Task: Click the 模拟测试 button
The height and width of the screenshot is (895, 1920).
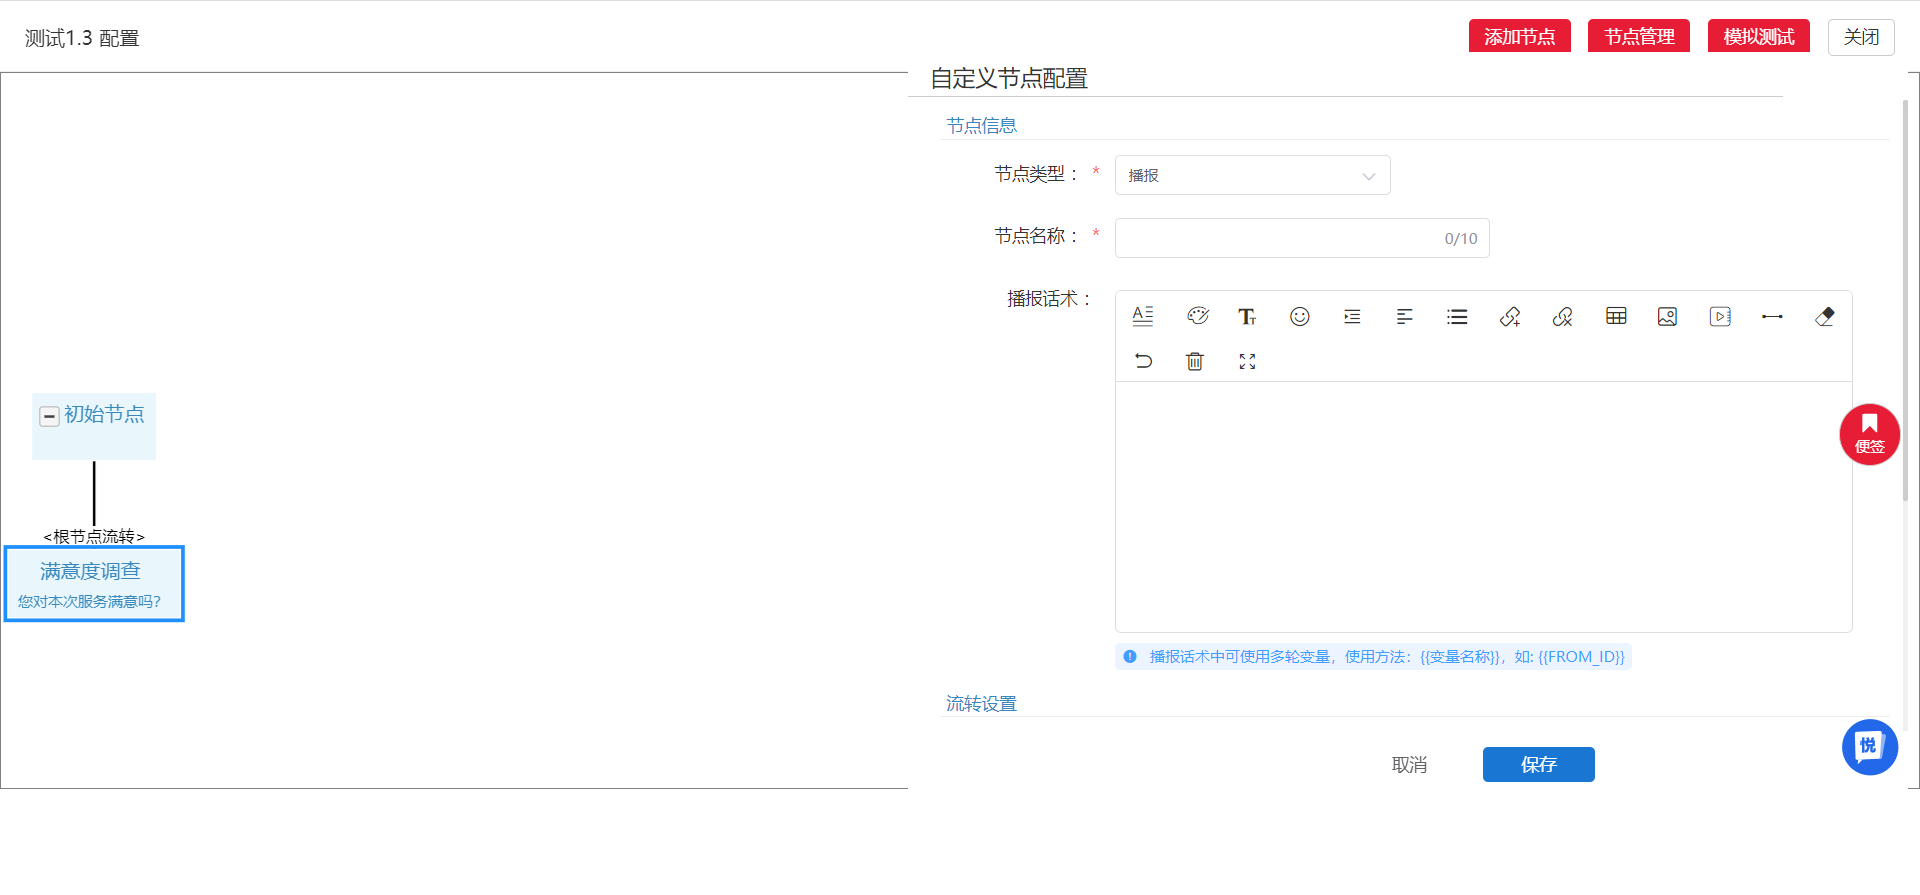Action: (x=1758, y=37)
